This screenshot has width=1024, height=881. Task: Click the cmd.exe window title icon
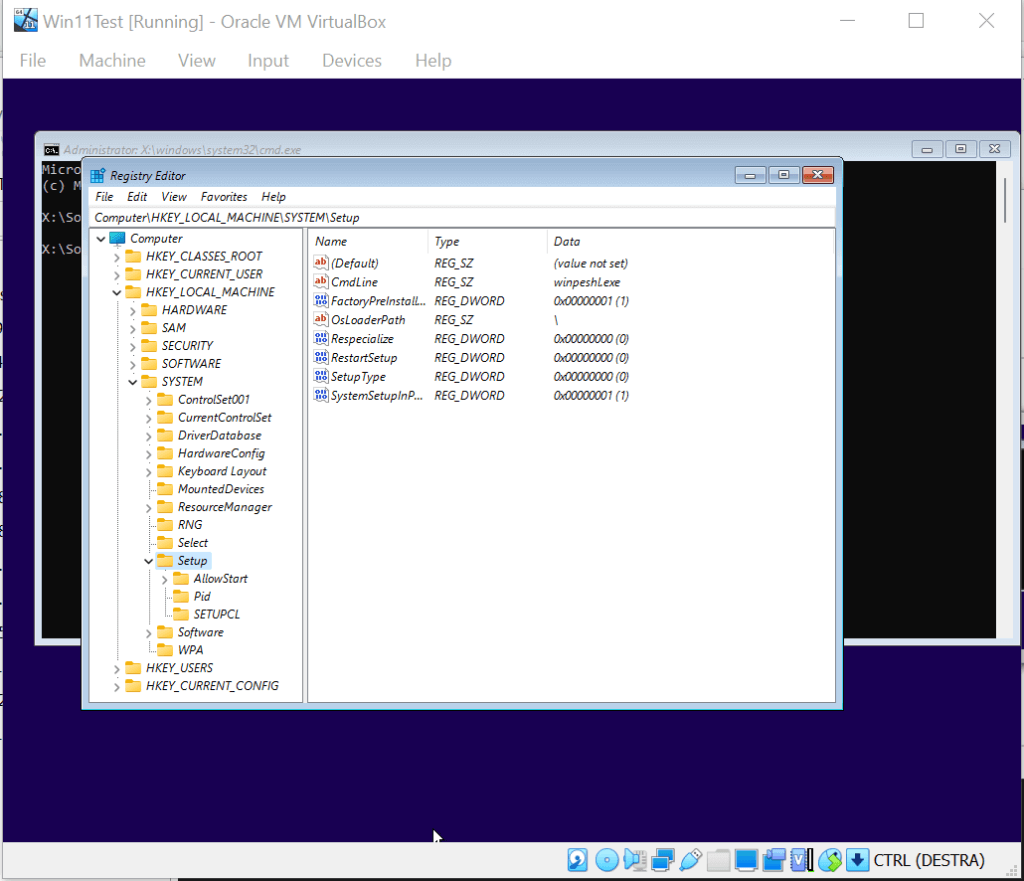coord(51,150)
